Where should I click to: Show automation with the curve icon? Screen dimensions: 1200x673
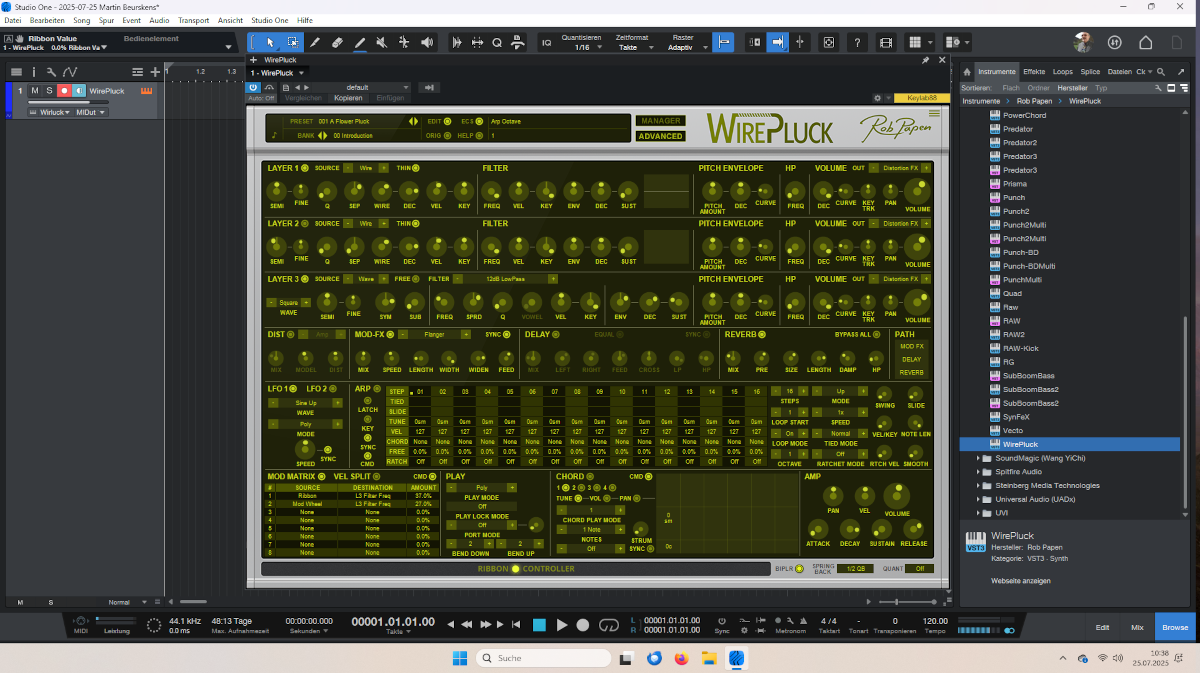coord(69,72)
